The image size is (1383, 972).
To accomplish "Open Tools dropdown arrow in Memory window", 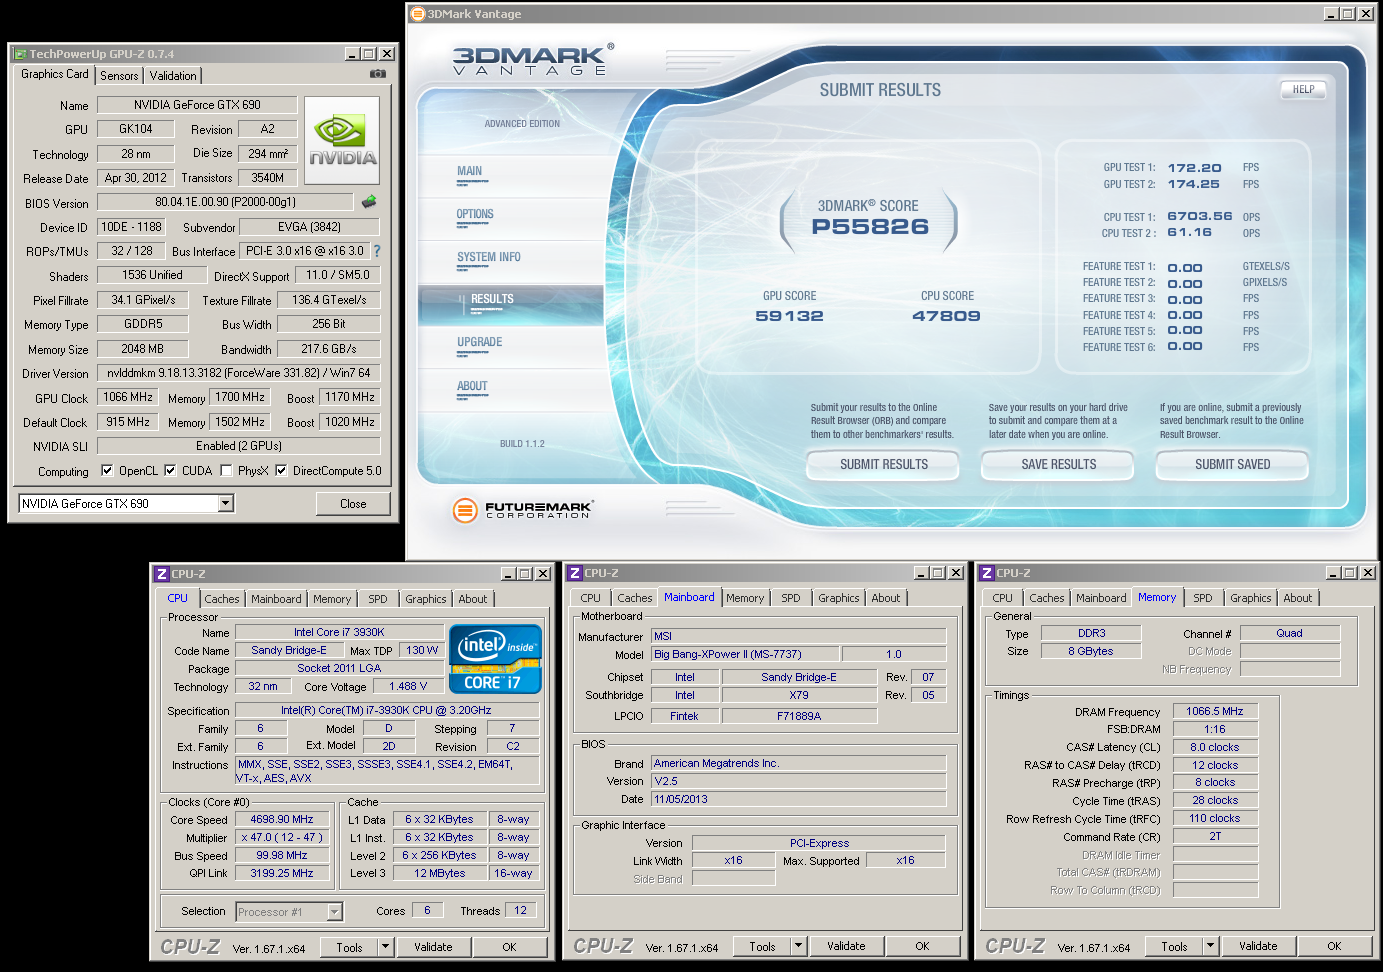I will click(1210, 946).
